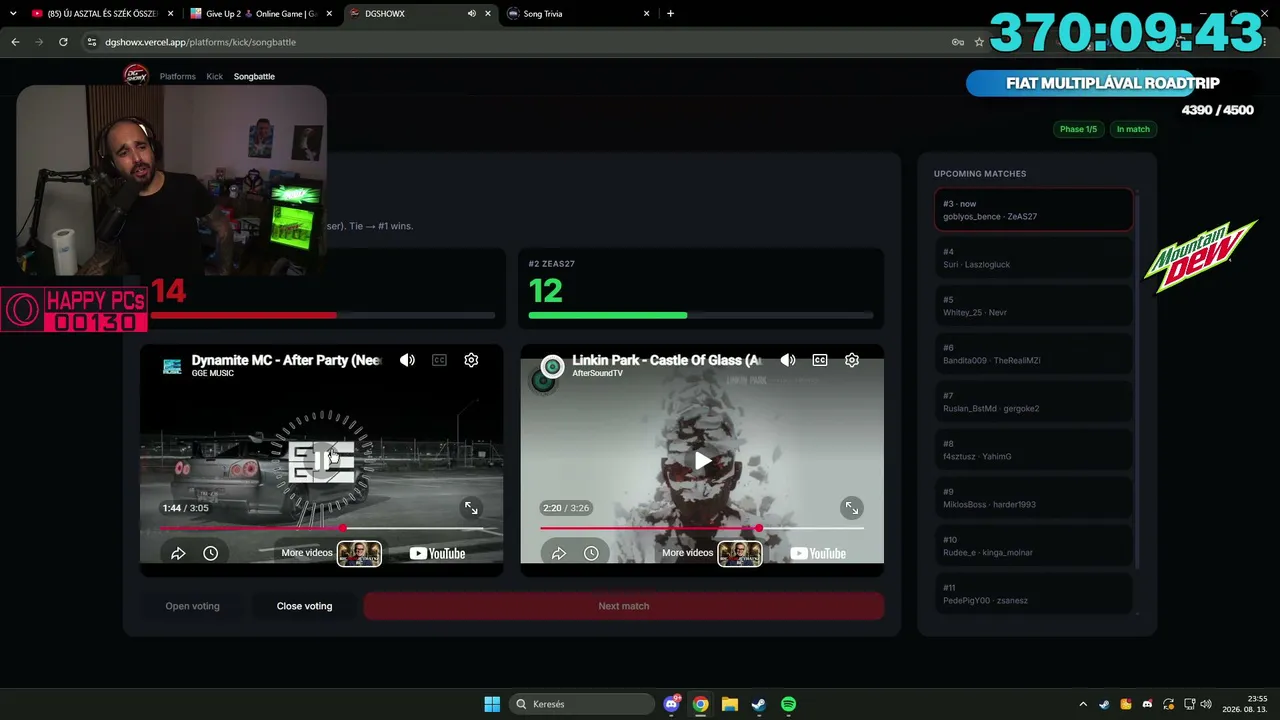This screenshot has height=720, width=1280.
Task: Select match #8 f4sztusz vs YahimG
Action: pos(1034,450)
